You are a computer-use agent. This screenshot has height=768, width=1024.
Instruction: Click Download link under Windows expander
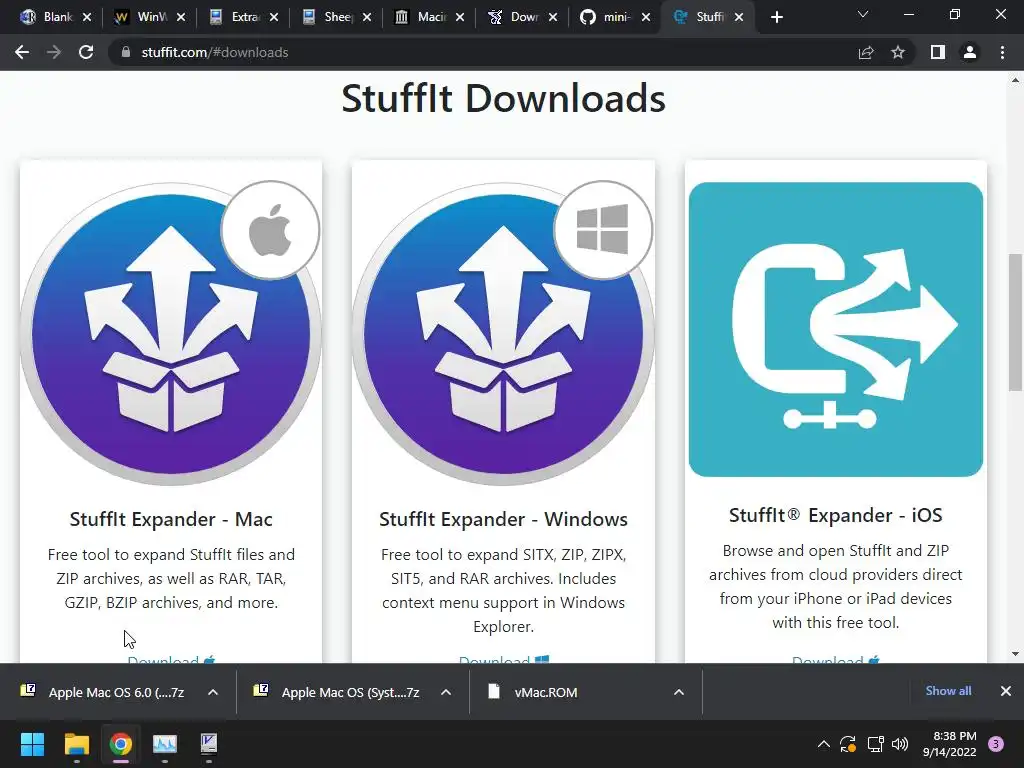tap(504, 659)
